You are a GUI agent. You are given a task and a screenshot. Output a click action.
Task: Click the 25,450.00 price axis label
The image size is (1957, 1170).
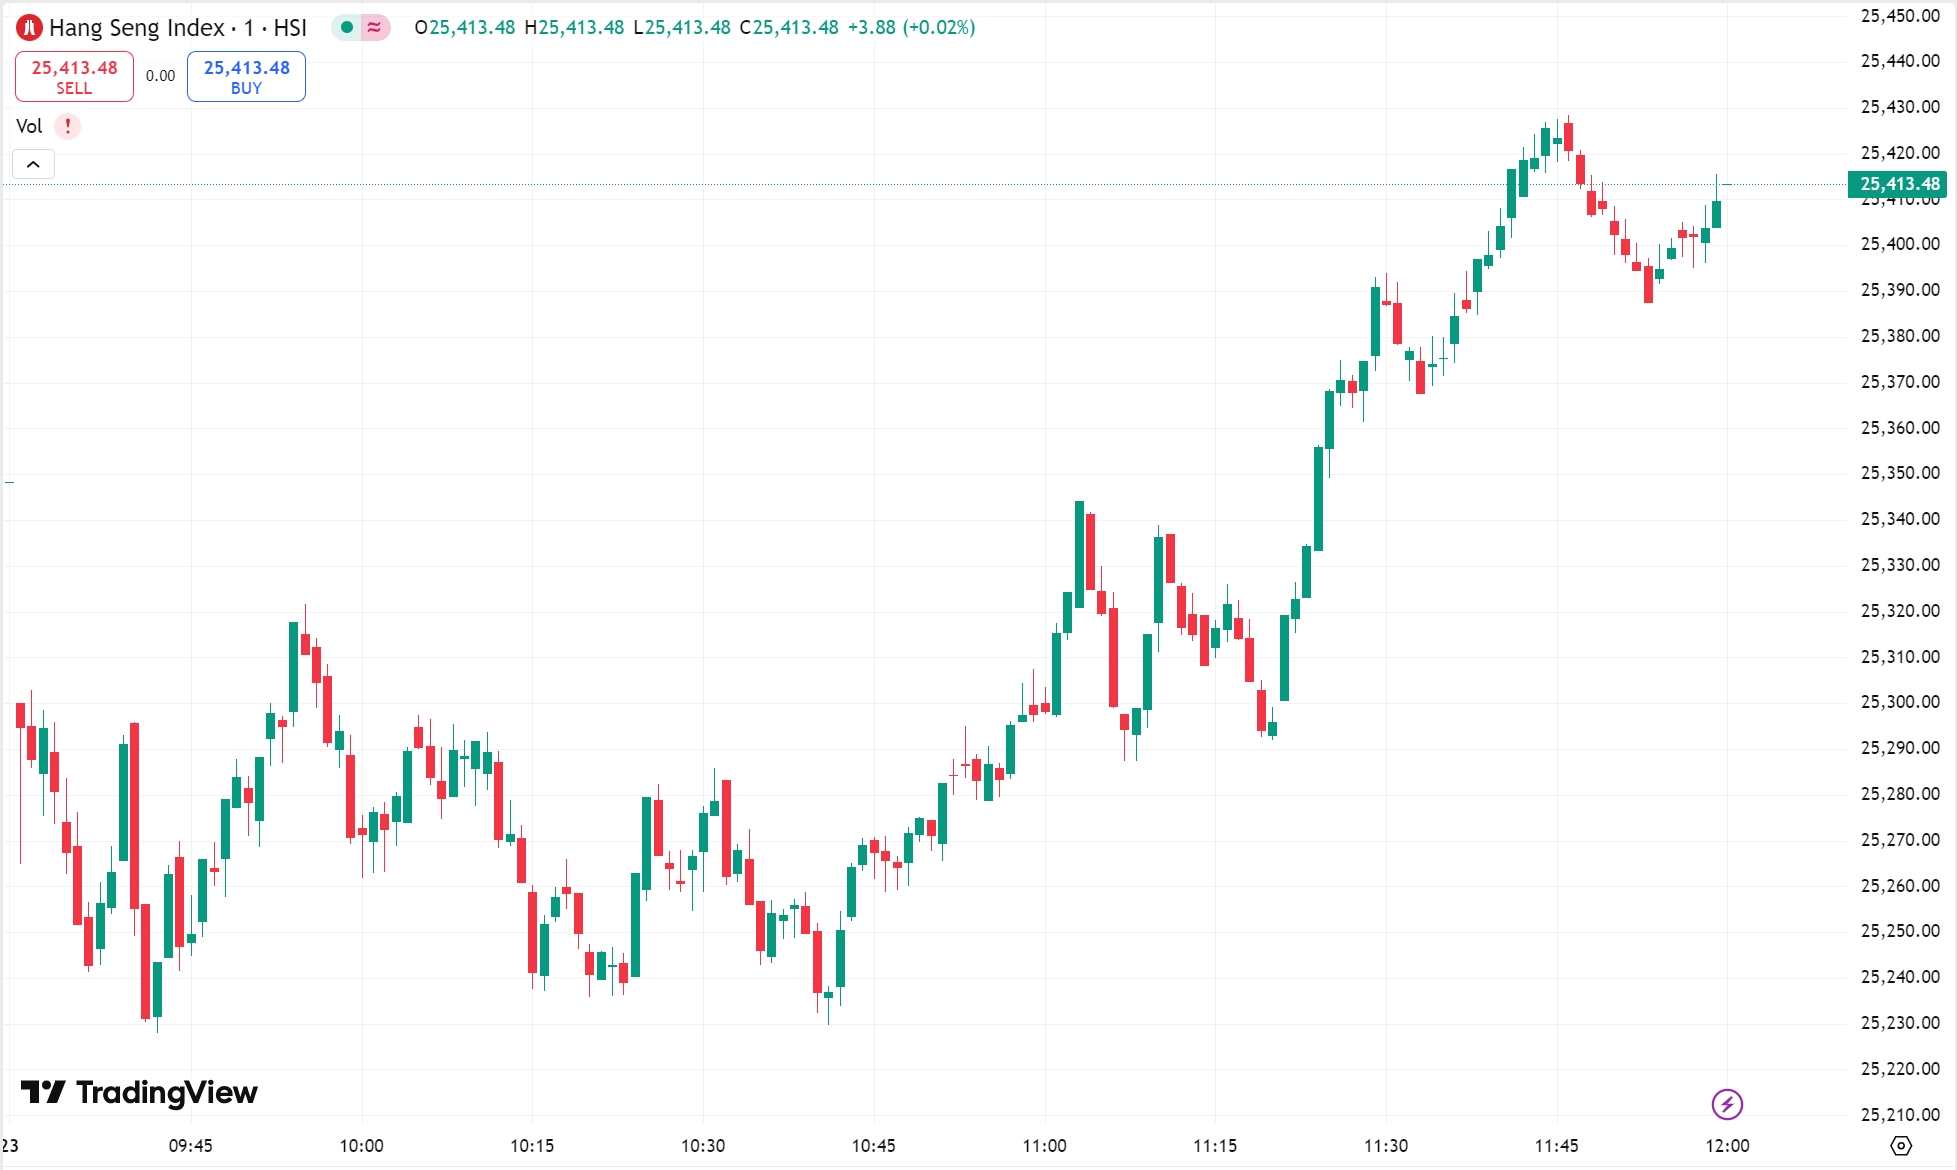1898,15
